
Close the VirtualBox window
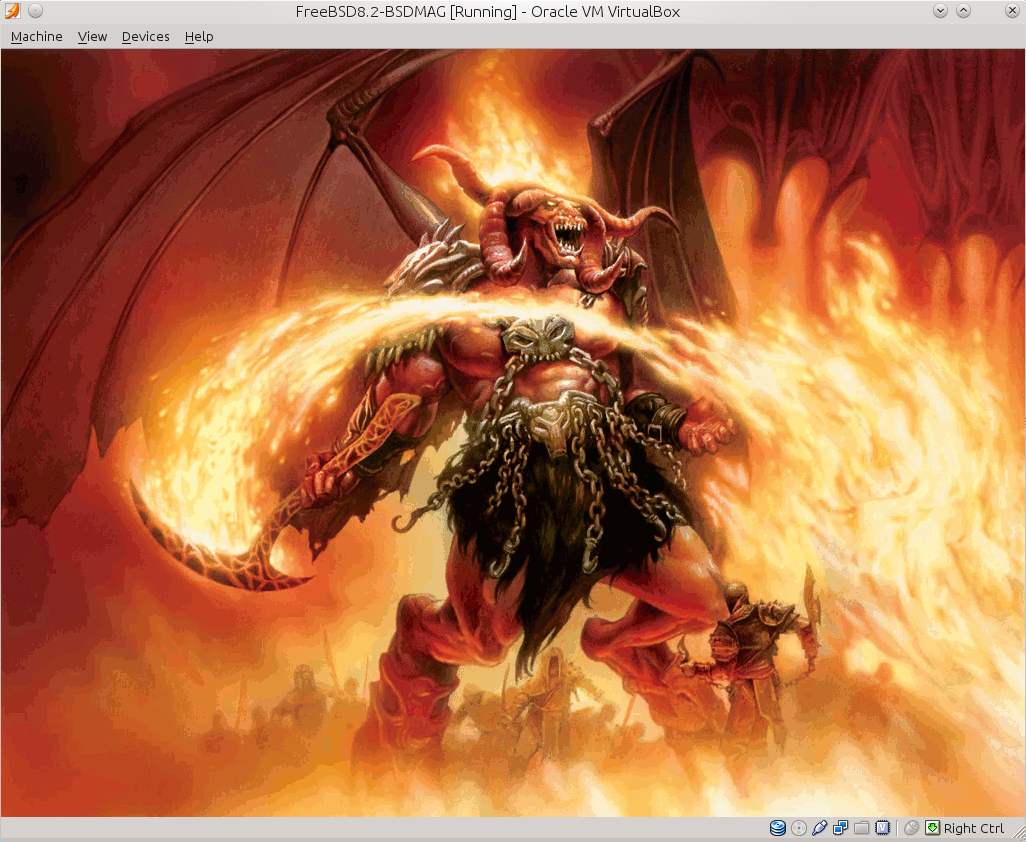pos(1012,10)
